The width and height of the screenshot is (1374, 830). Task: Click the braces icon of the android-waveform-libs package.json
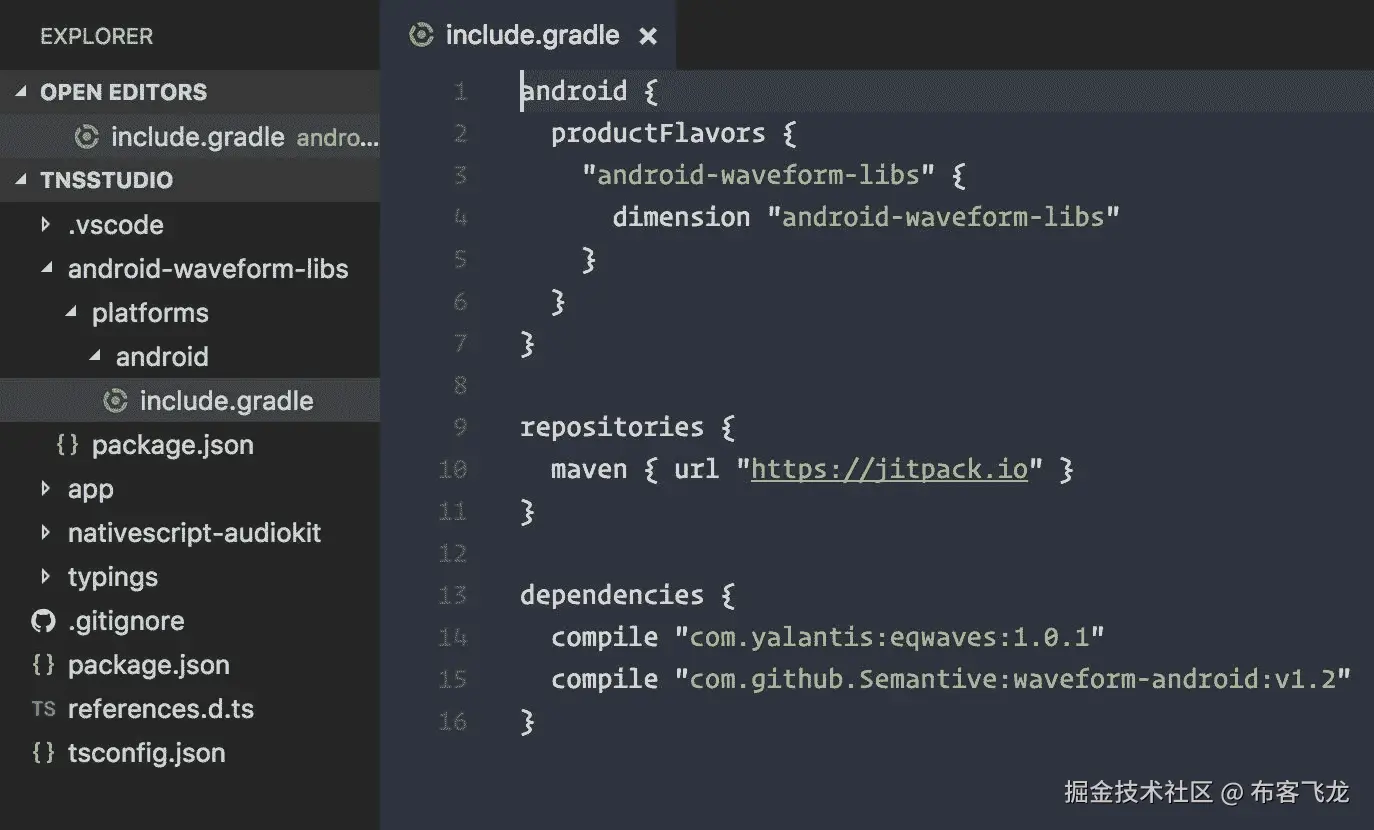coord(67,445)
